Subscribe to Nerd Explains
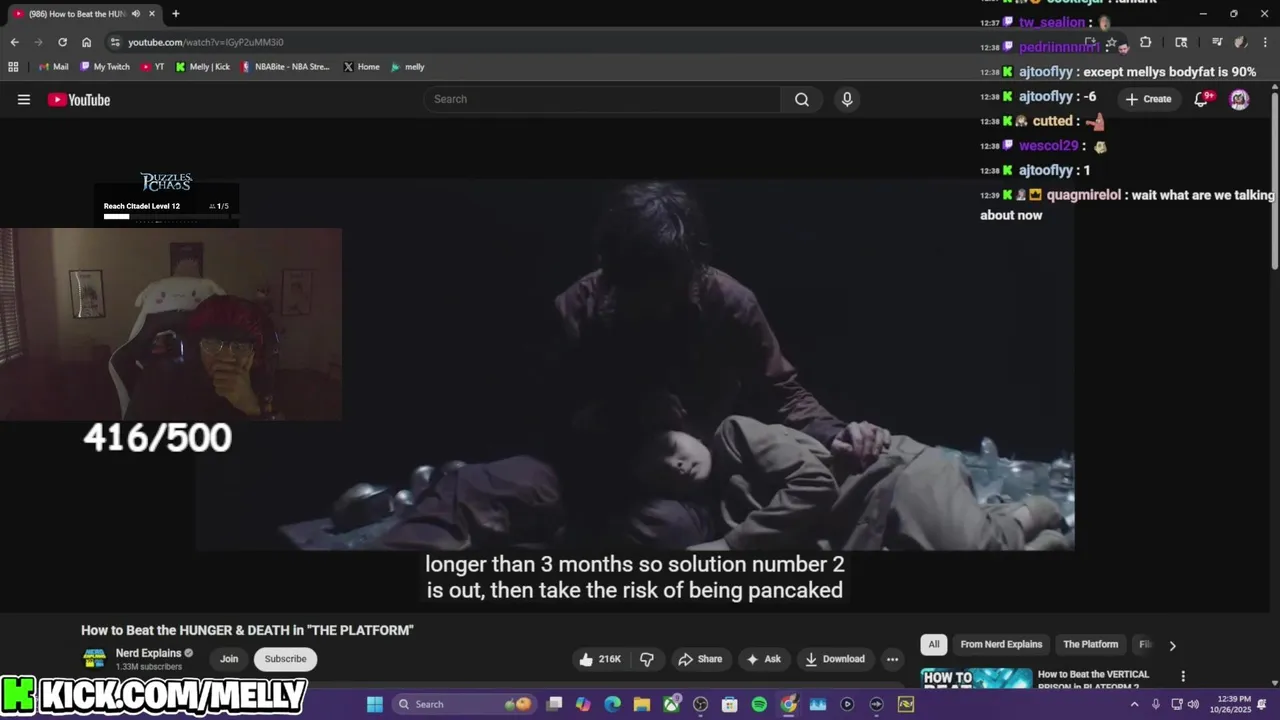Screen dimensions: 1280x720 [x=285, y=659]
